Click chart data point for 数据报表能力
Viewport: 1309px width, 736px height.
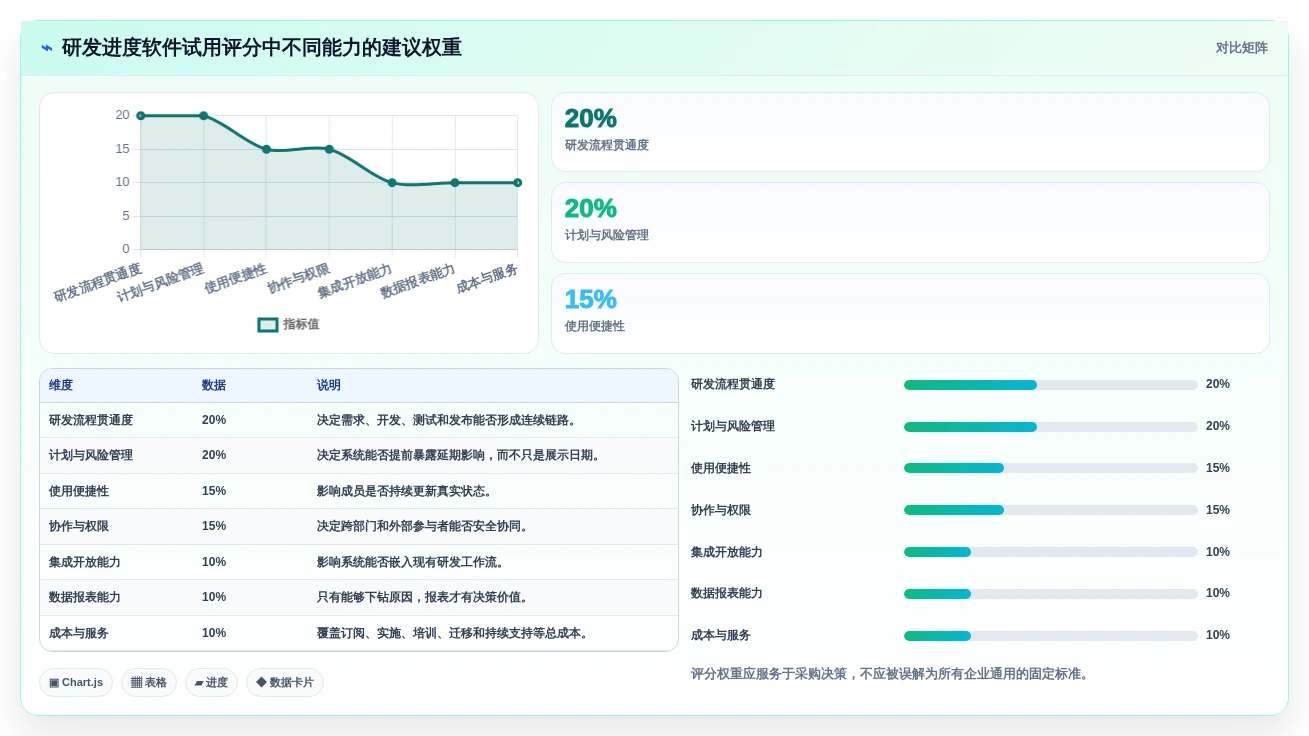455,183
